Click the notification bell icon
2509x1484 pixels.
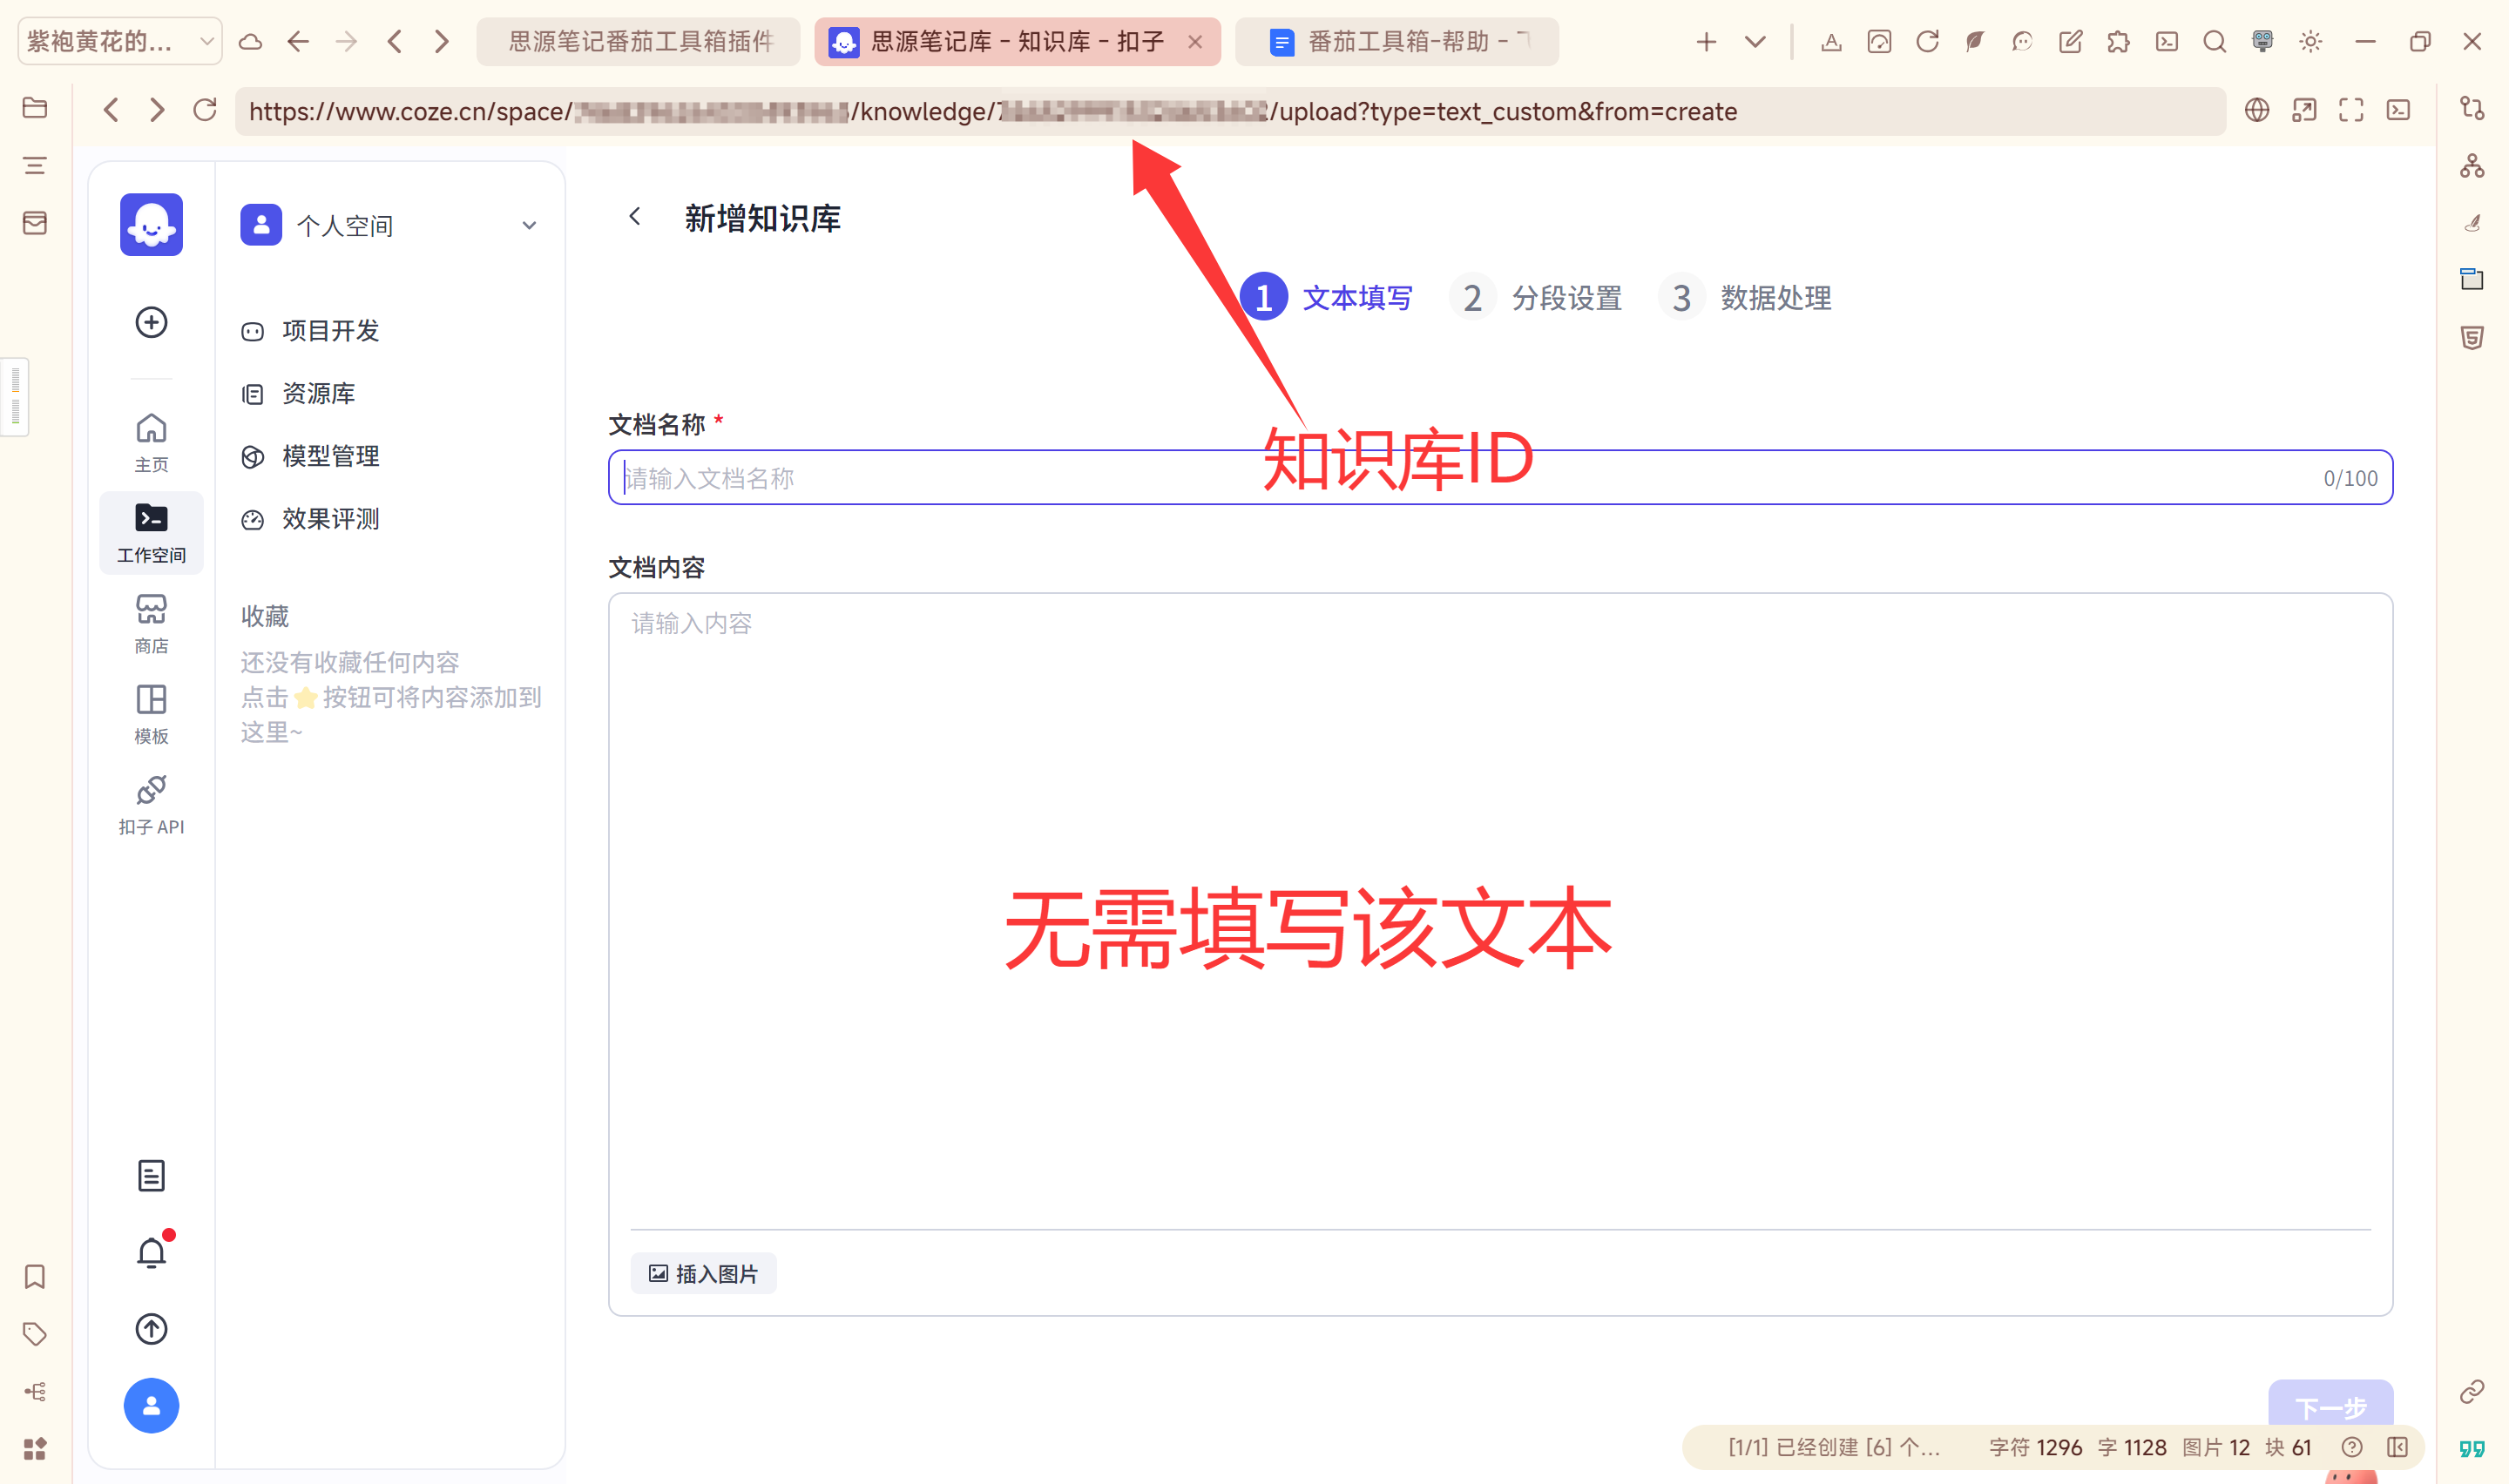(151, 1252)
